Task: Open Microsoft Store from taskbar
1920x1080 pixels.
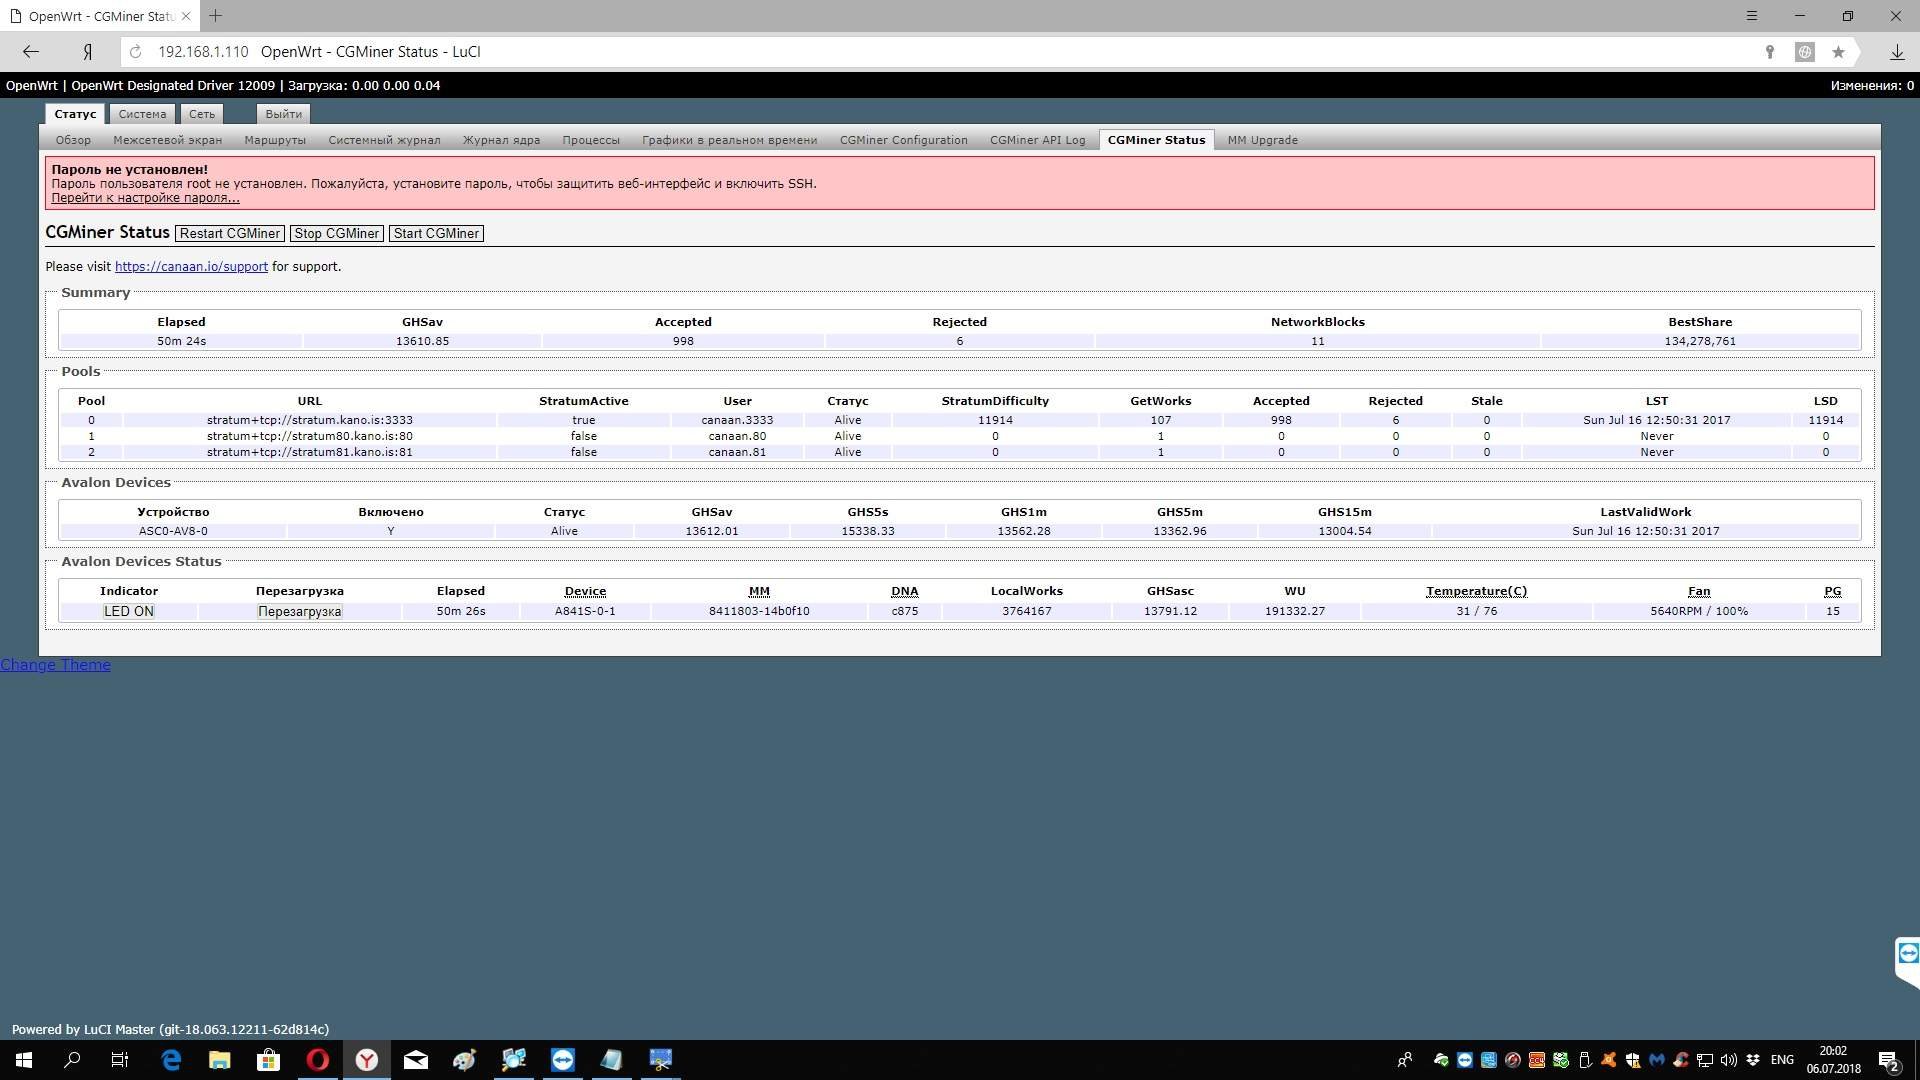Action: coord(268,1060)
